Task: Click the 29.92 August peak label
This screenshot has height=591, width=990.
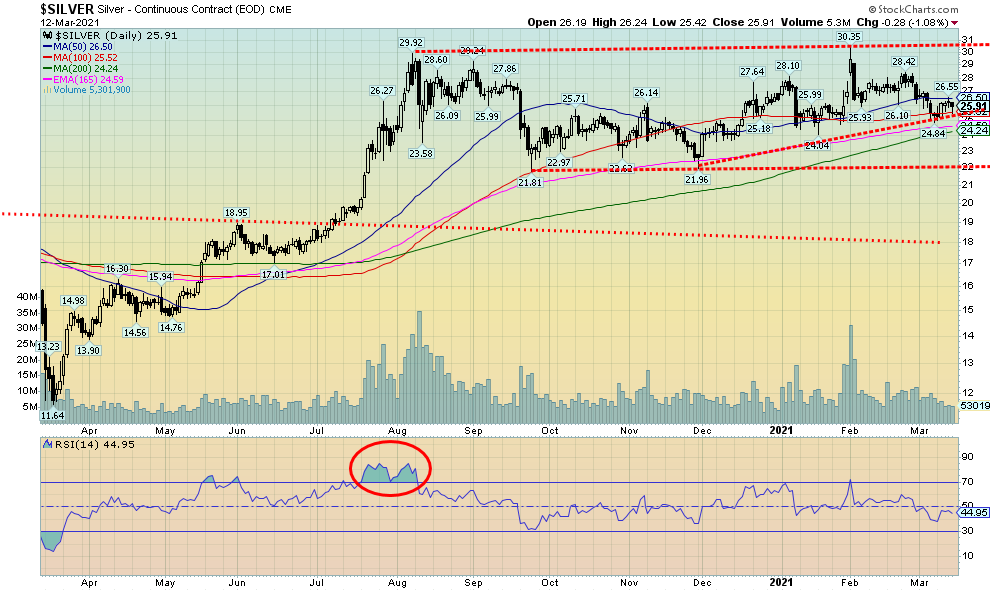Action: pyautogui.click(x=411, y=43)
